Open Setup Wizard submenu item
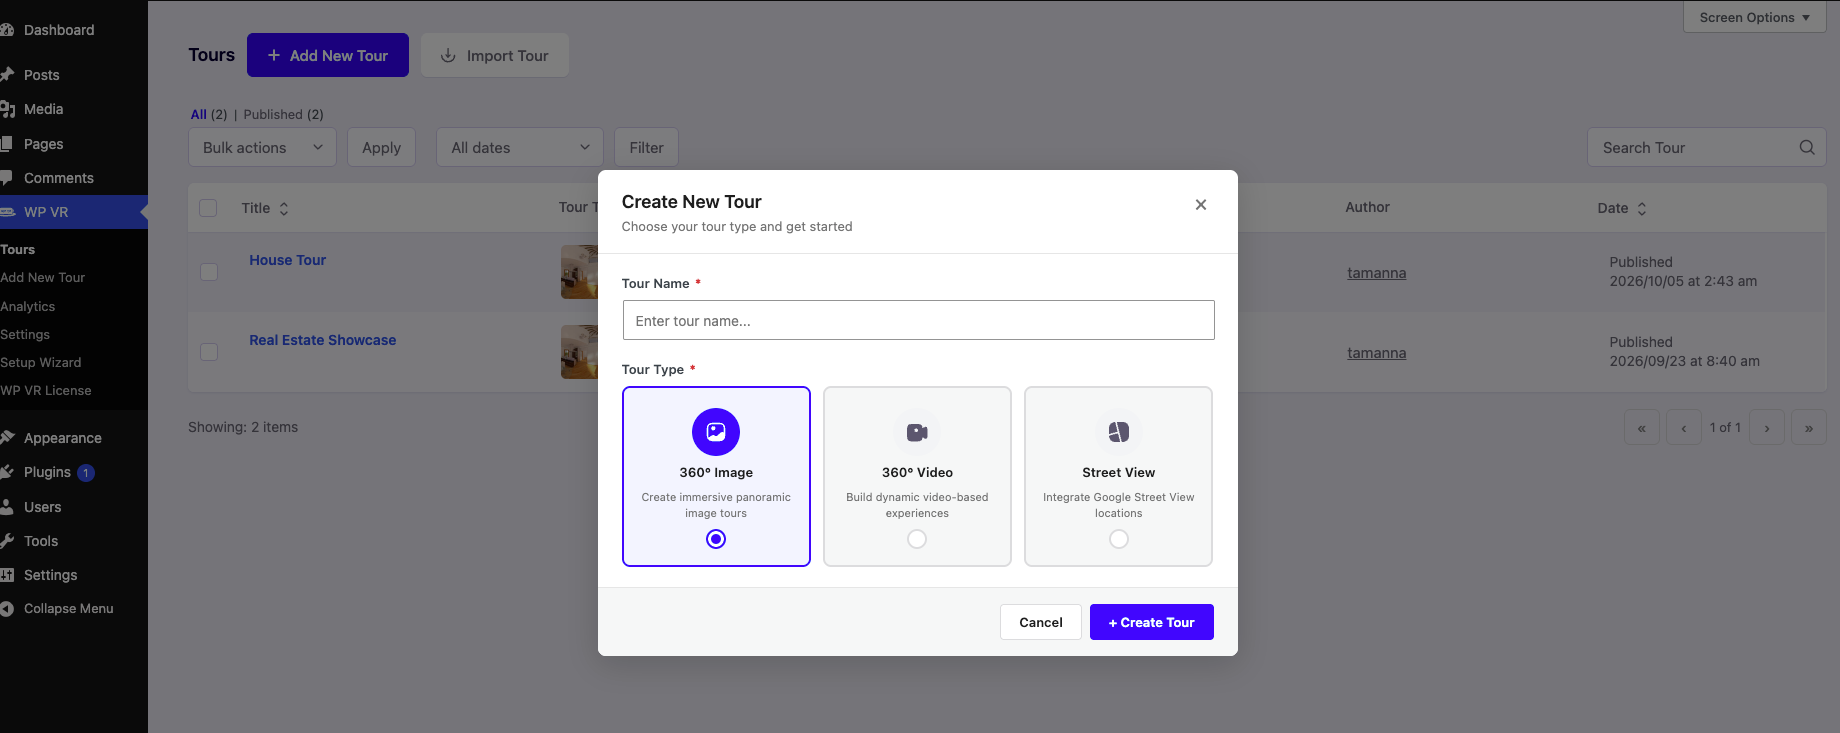The height and width of the screenshot is (733, 1840). (41, 362)
